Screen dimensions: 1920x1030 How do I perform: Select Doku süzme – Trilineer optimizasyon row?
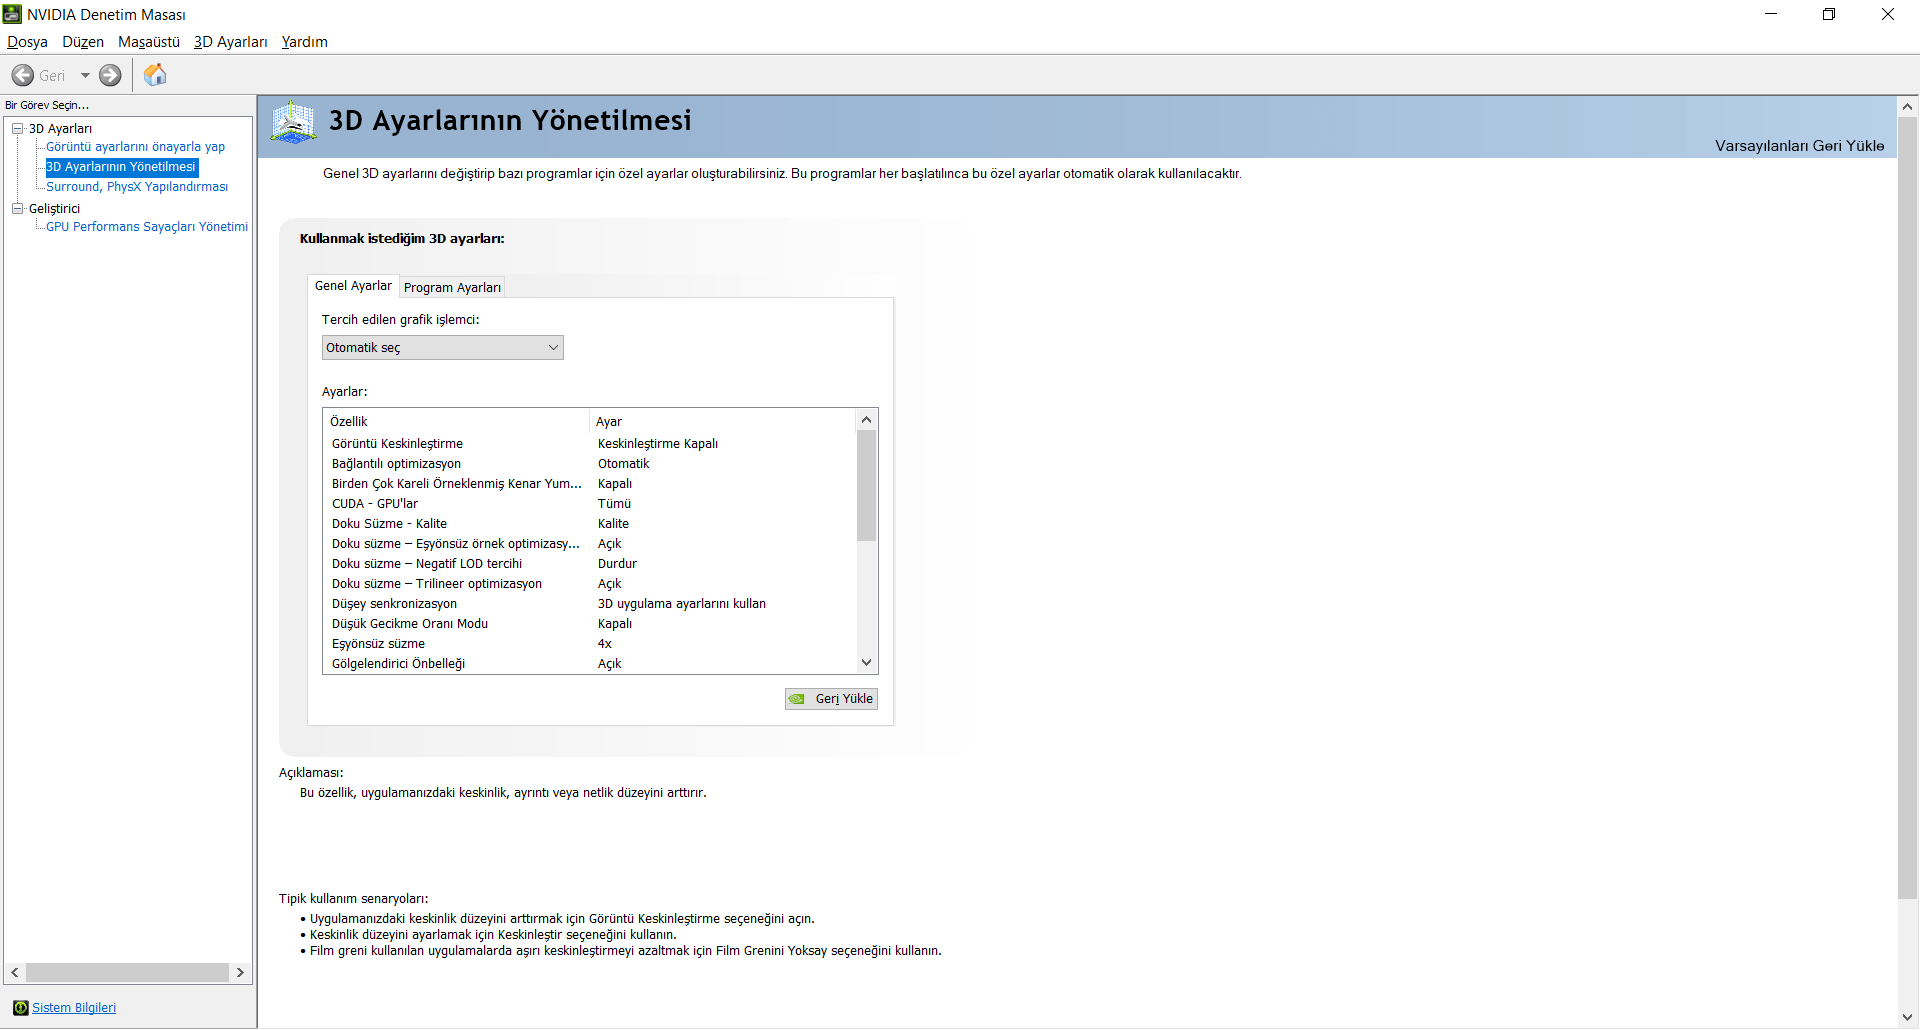590,584
